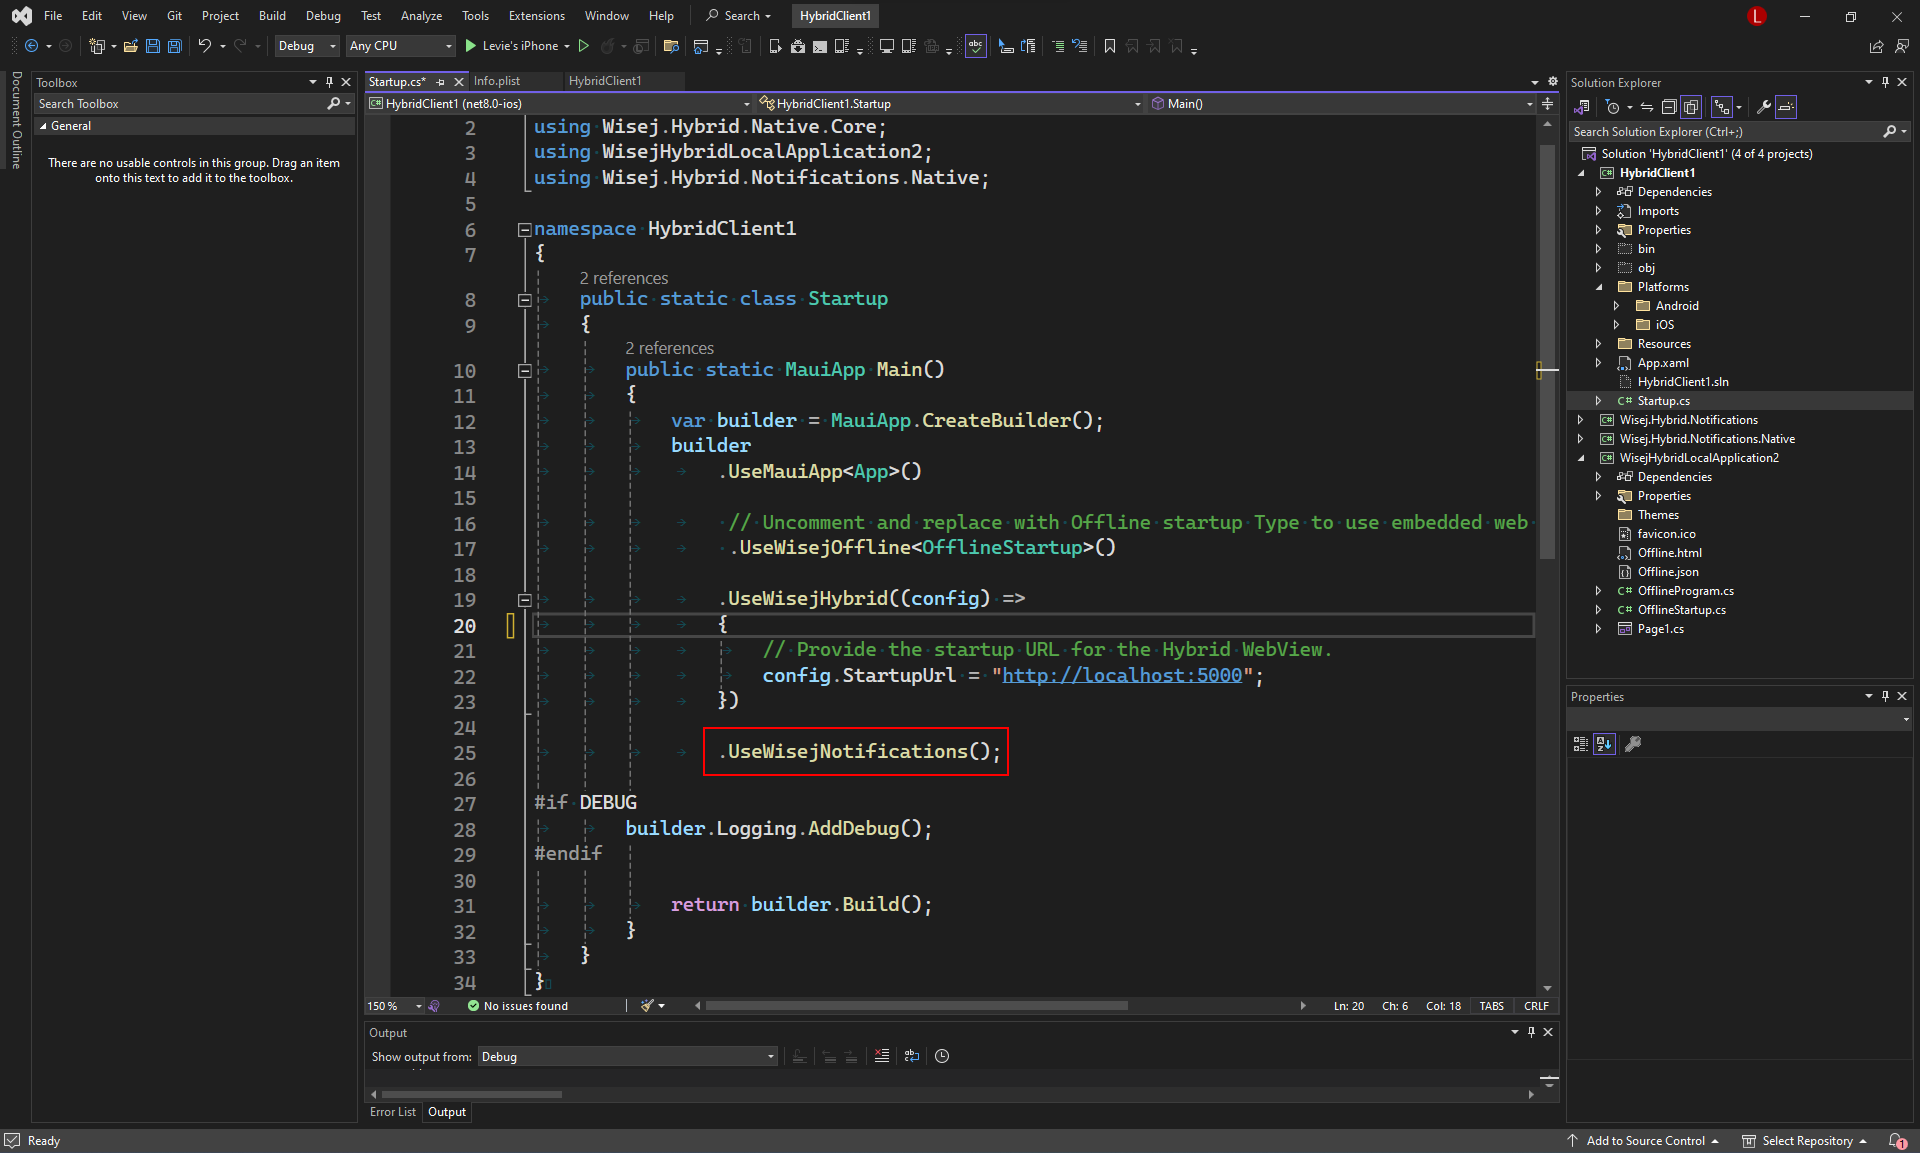Open the Build menu

coord(272,16)
